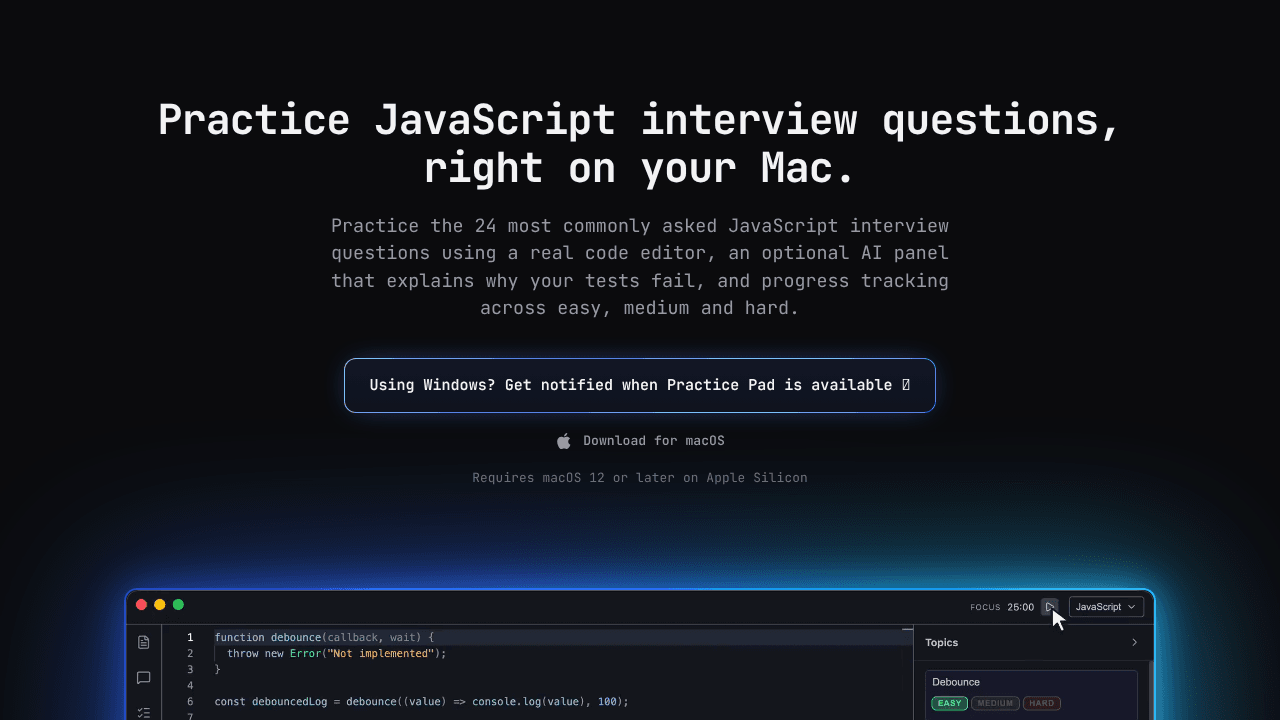Click the red close window dot
The image size is (1280, 720).
coord(142,605)
